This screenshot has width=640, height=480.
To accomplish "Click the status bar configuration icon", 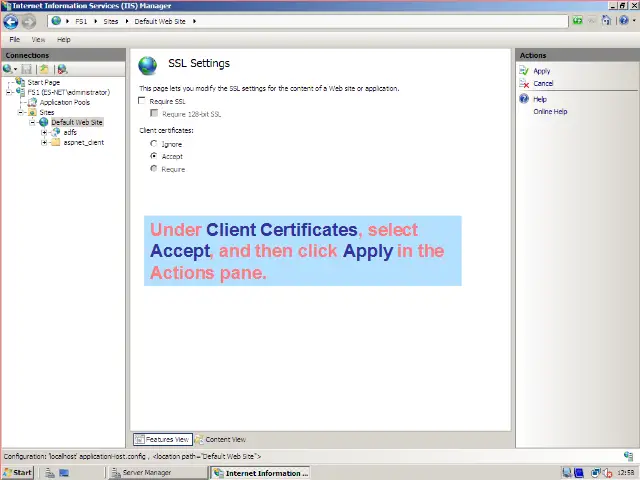I will point(628,456).
